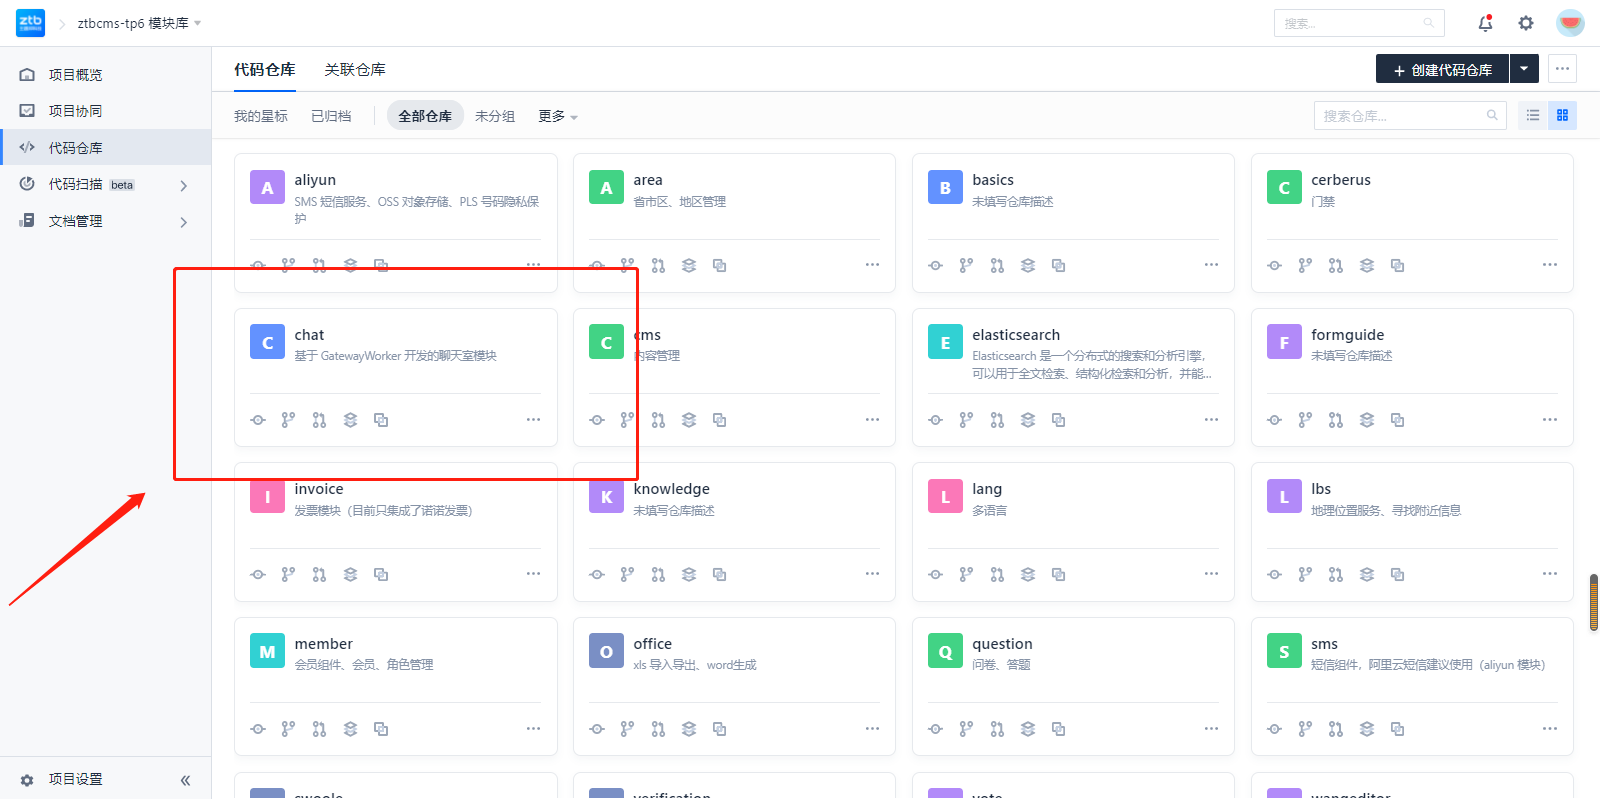
Task: View commits icon on member card
Action: pyautogui.click(x=258, y=729)
